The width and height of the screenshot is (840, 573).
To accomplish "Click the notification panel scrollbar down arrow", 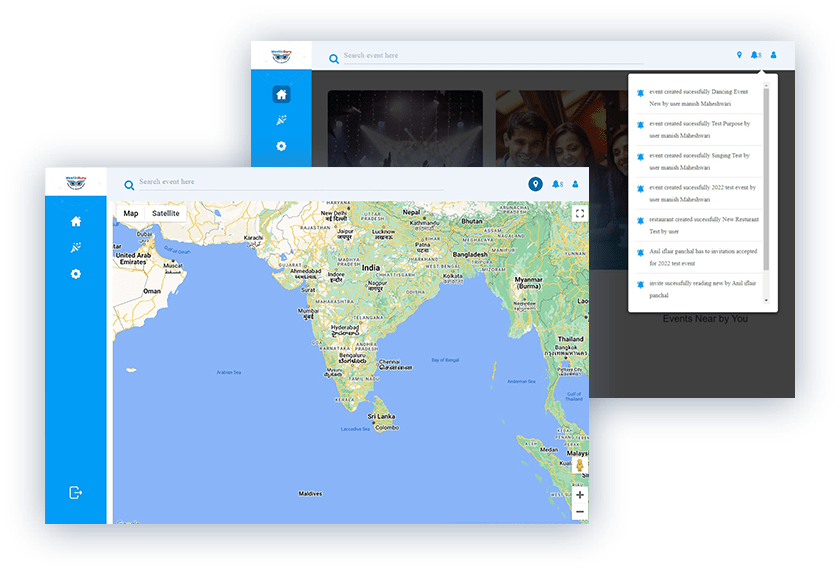I will 766,300.
